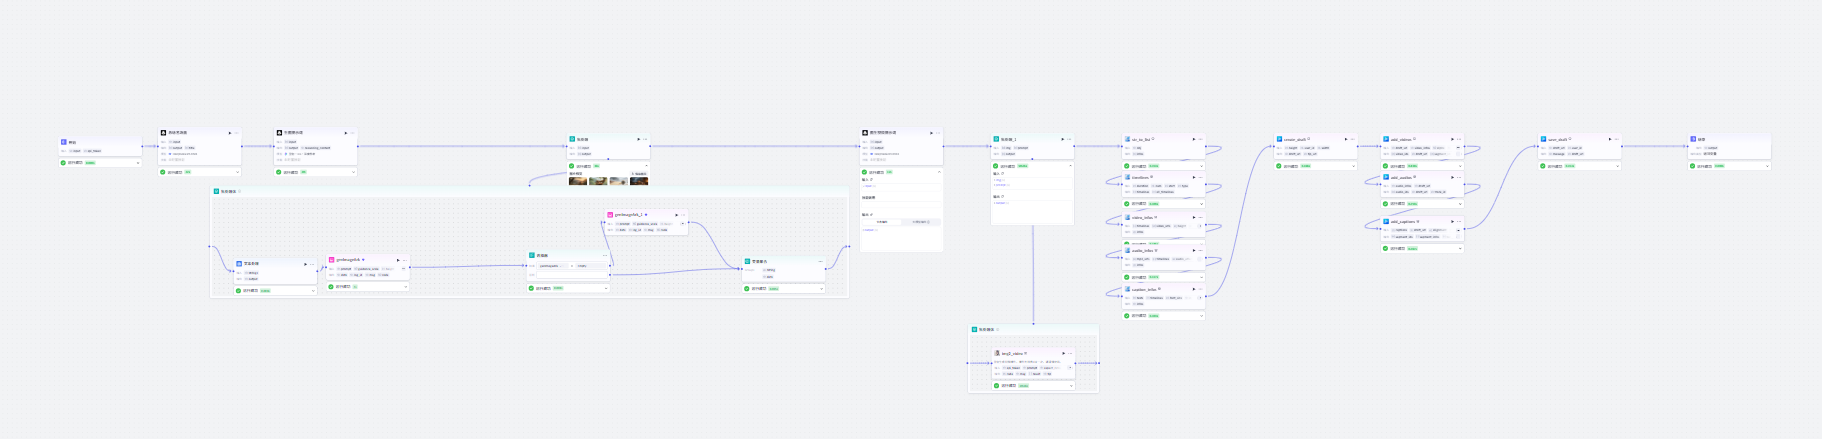Expand run result under create_draft node
The width and height of the screenshot is (1822, 439).
[1351, 166]
